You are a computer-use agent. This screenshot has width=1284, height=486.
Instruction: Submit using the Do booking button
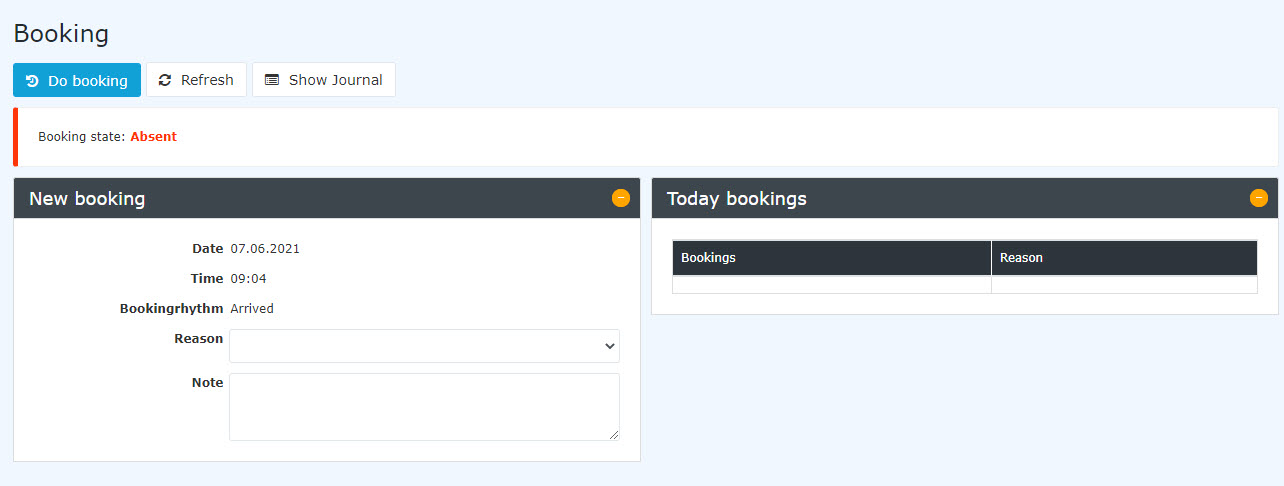pyautogui.click(x=77, y=80)
